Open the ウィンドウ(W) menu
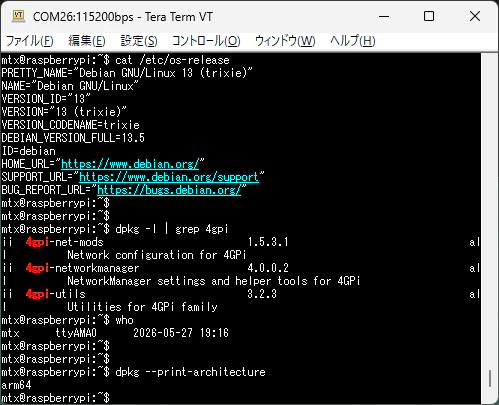 tap(285, 41)
